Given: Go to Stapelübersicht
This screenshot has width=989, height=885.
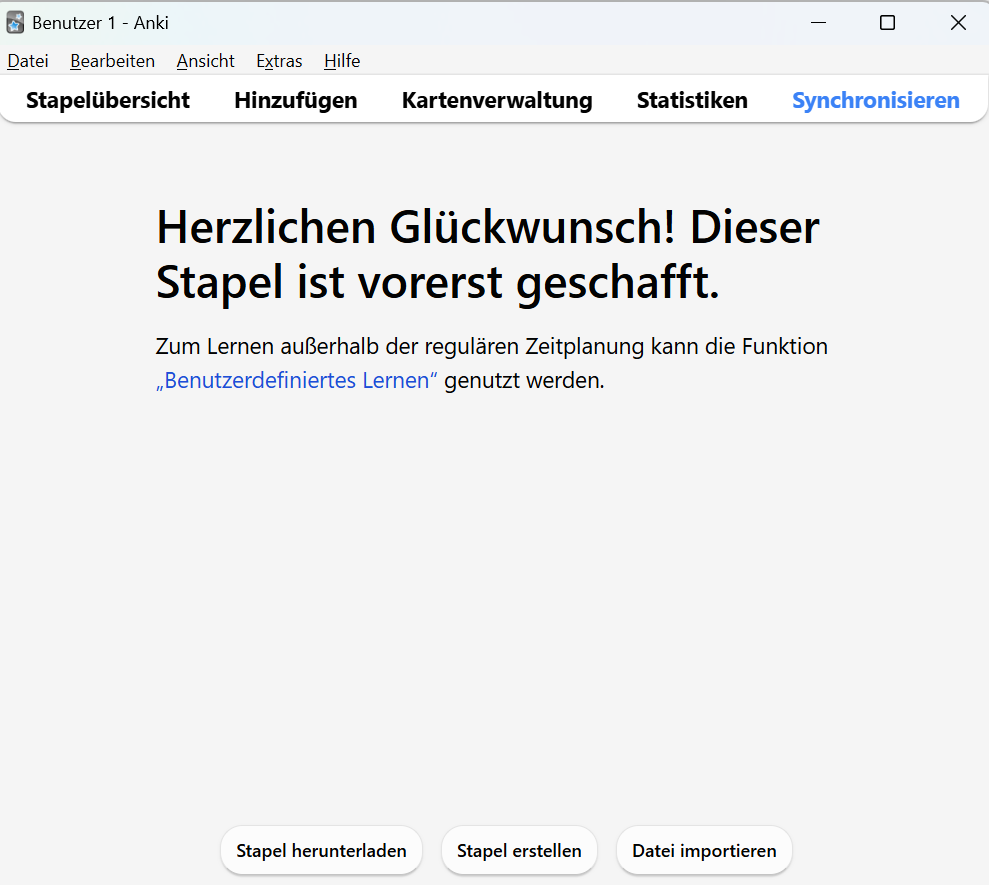Looking at the screenshot, I should (x=108, y=100).
